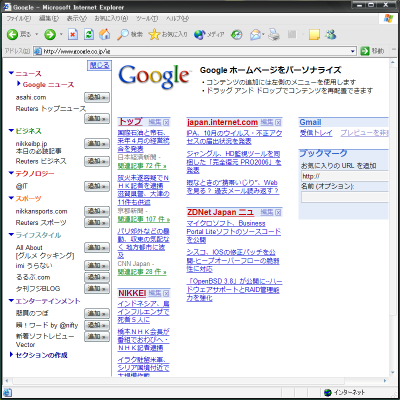400x400 pixels.
Task: Add 懸賞のつぼ with its 追加 button
Action: tap(97, 314)
